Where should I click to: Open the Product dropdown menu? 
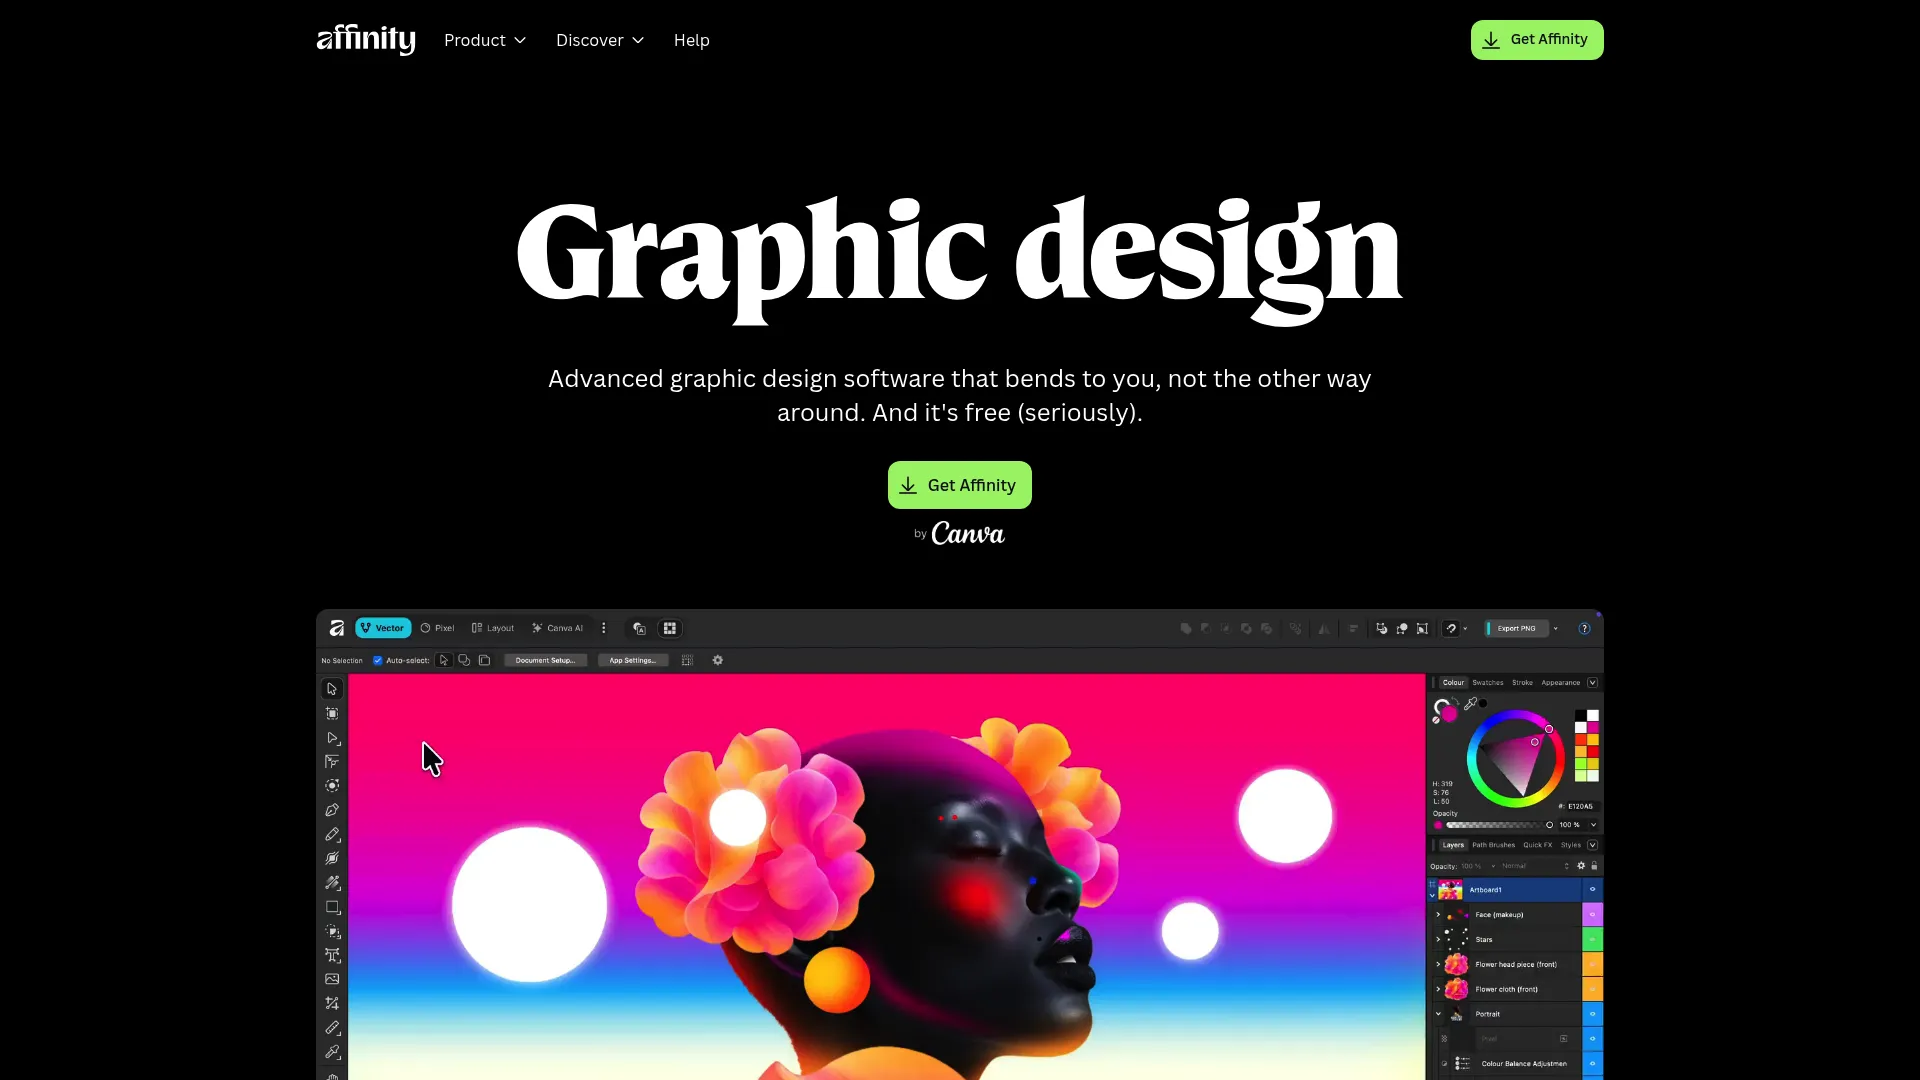485,40
